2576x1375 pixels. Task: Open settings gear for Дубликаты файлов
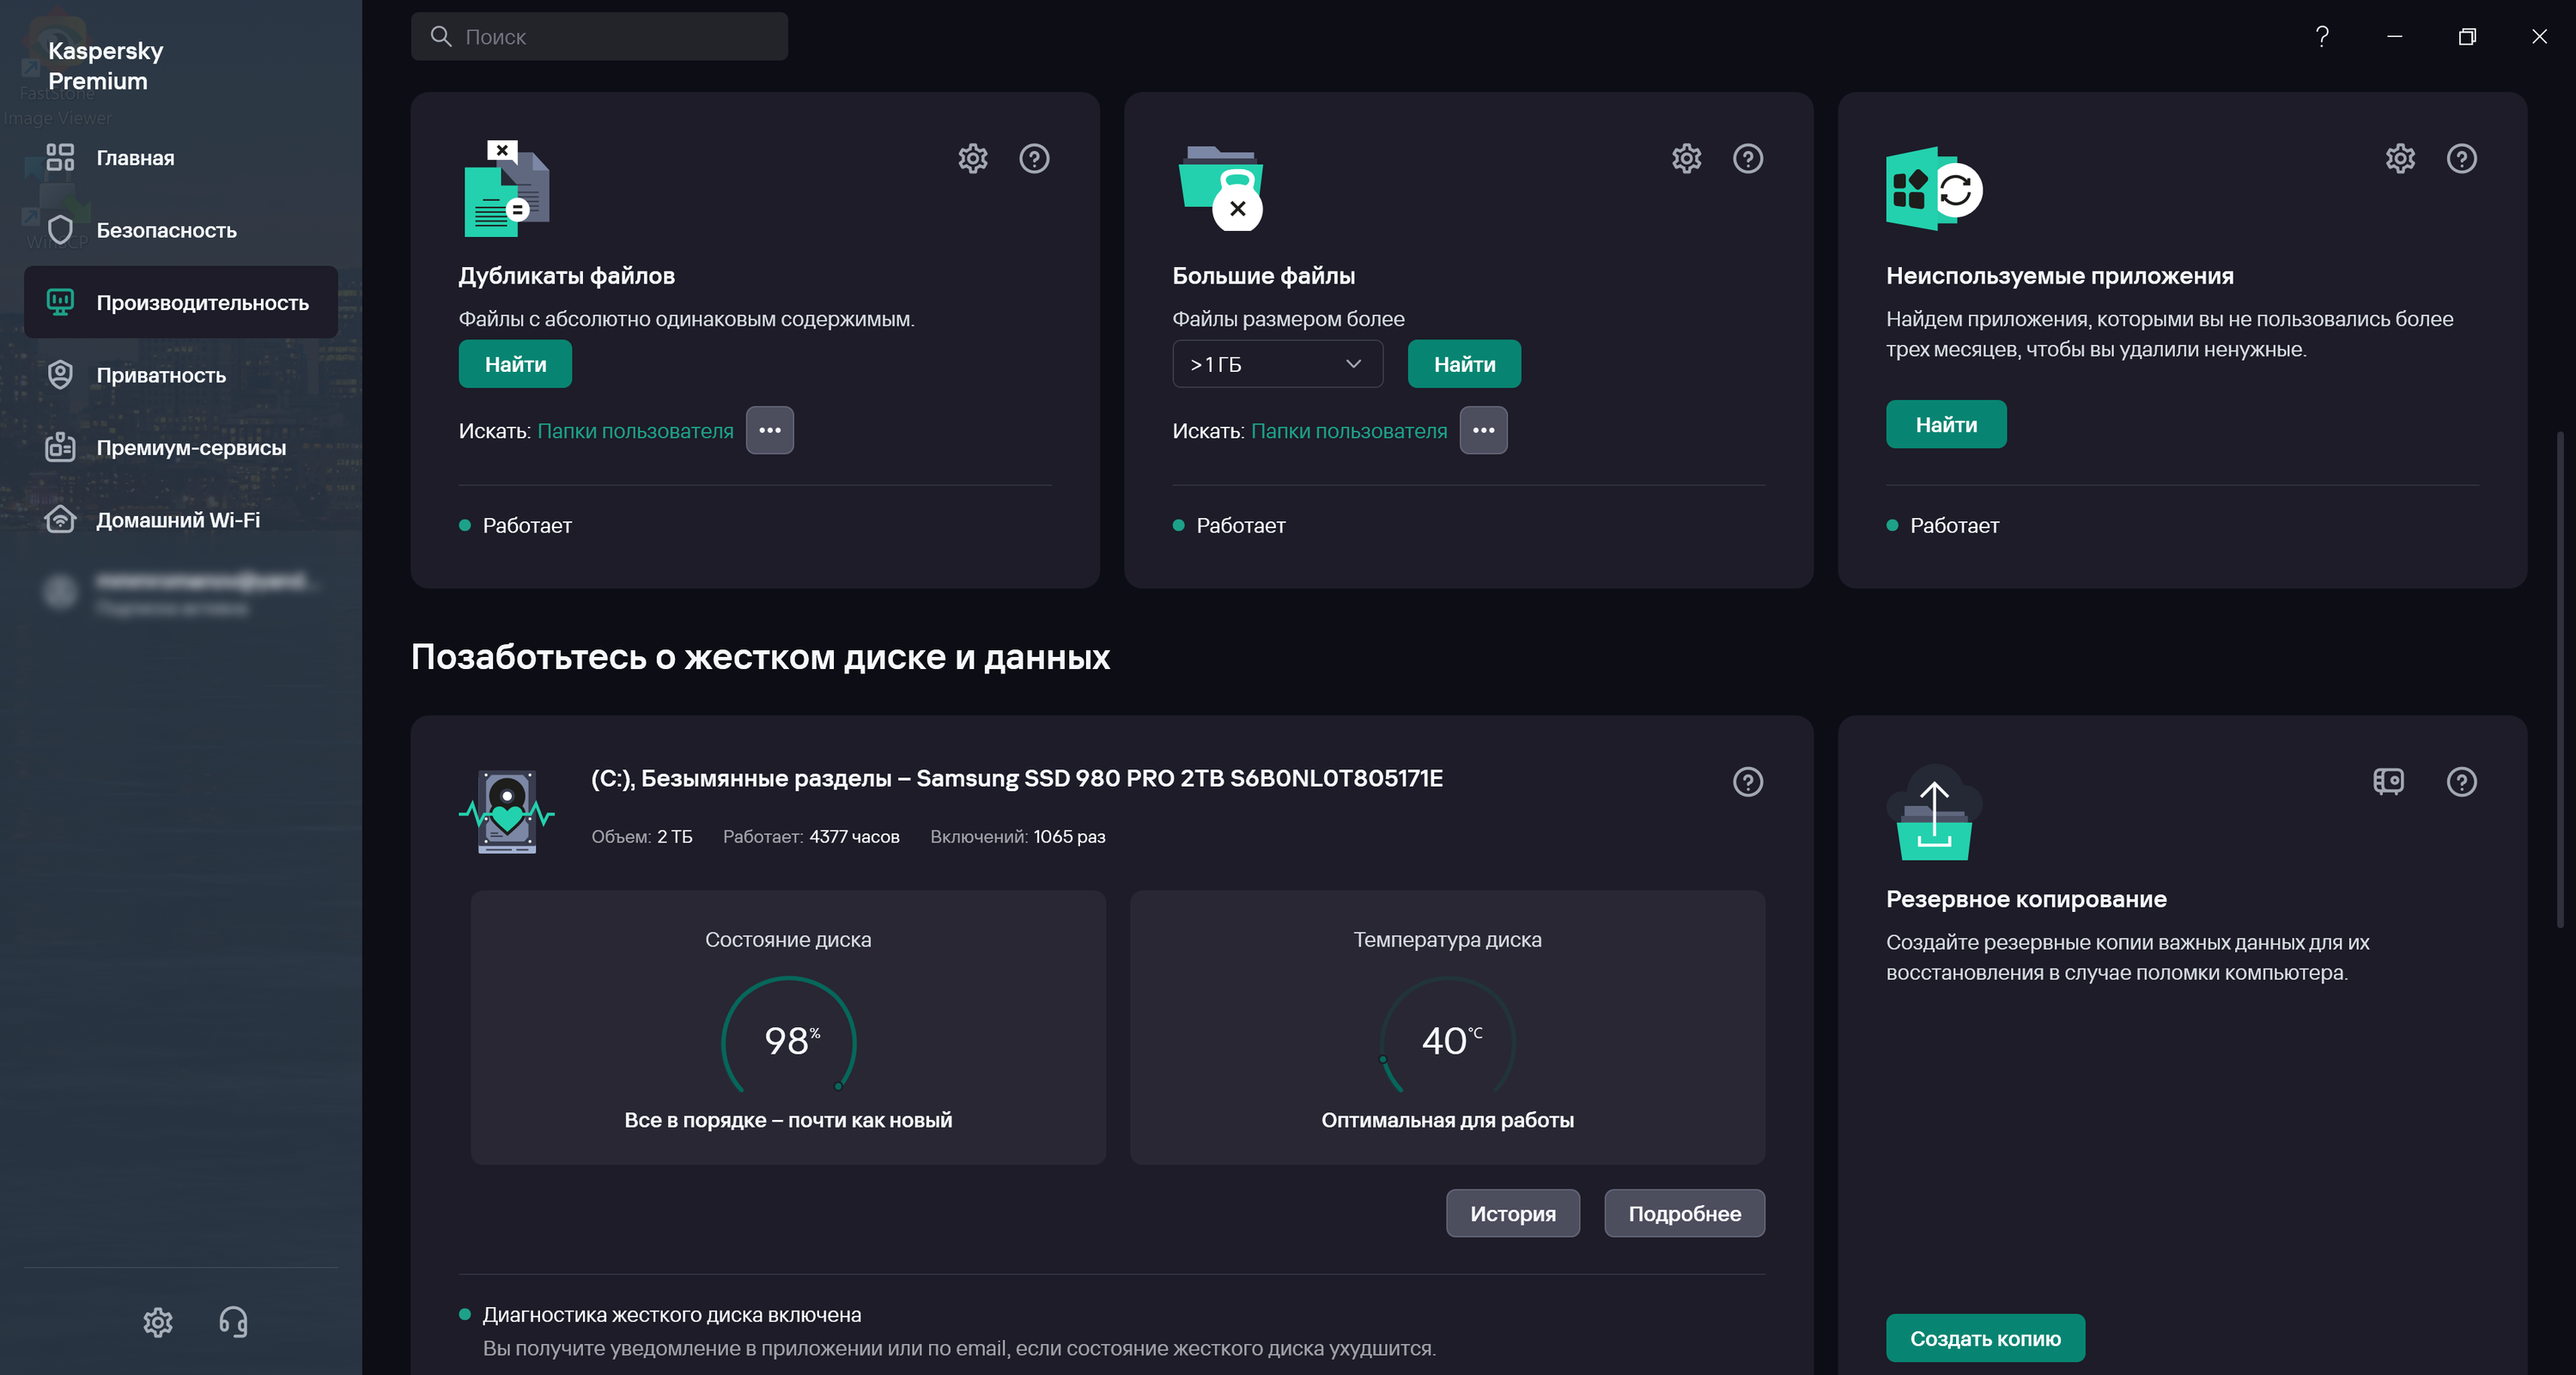click(x=972, y=158)
